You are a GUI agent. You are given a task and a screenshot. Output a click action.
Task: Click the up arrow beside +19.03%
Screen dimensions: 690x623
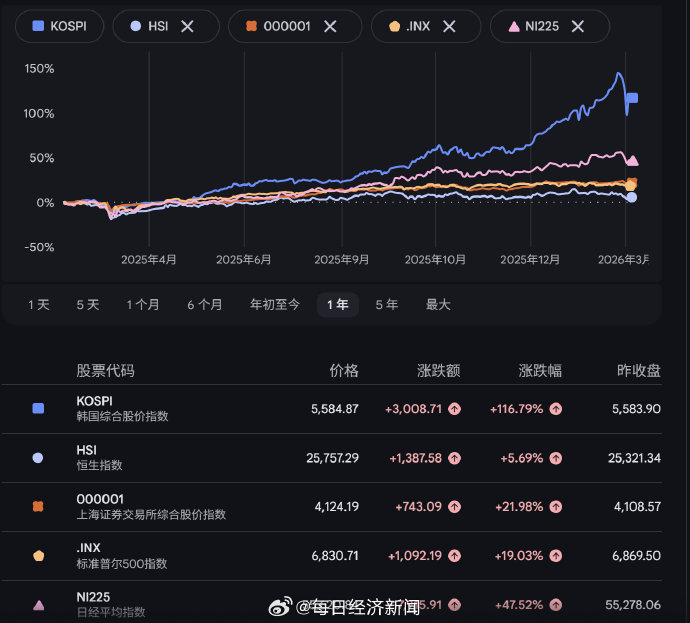point(556,556)
